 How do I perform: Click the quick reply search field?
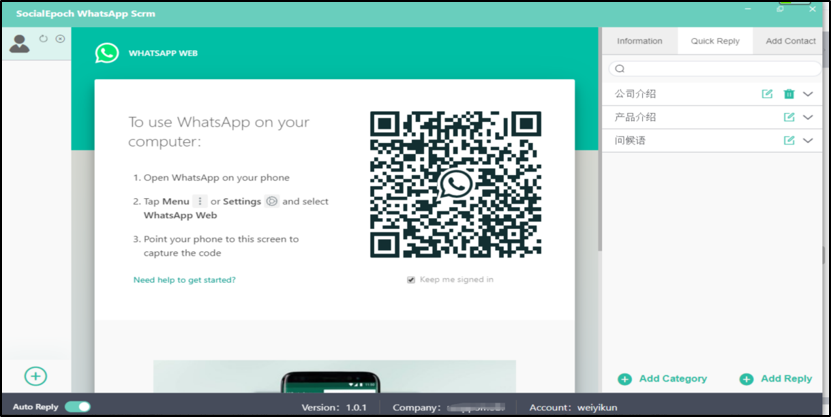[x=715, y=69]
